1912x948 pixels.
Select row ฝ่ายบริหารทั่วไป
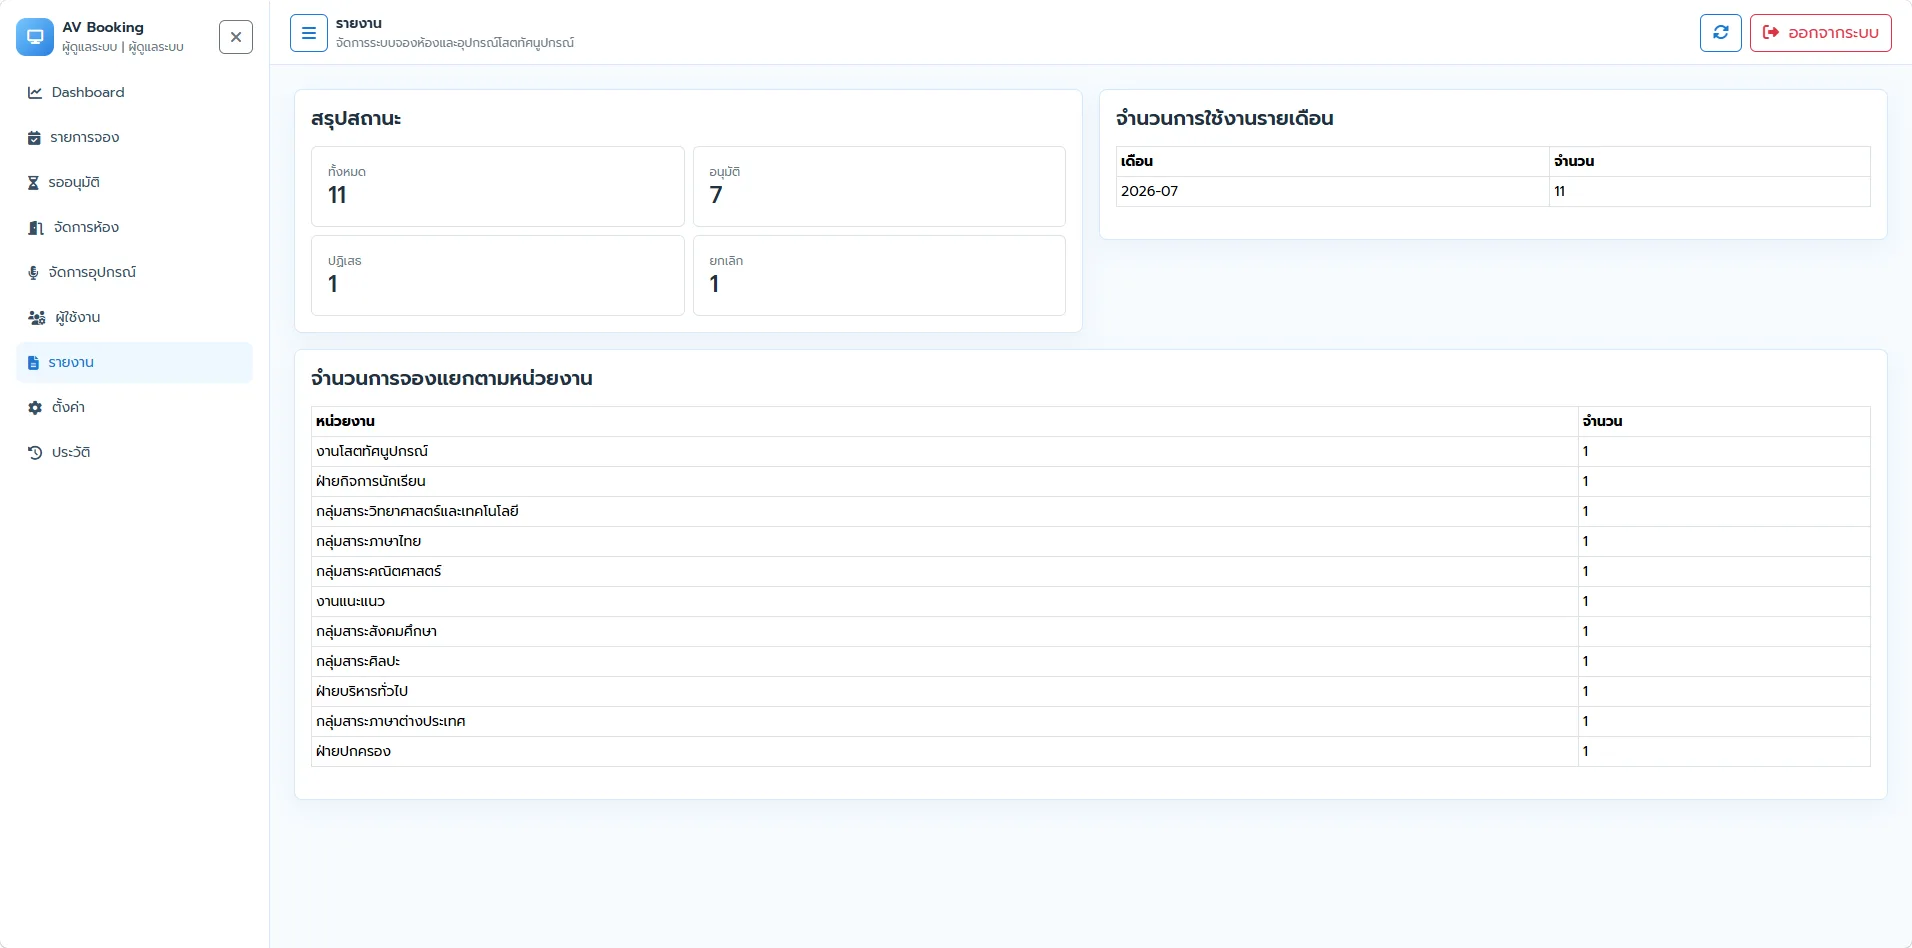click(1090, 691)
